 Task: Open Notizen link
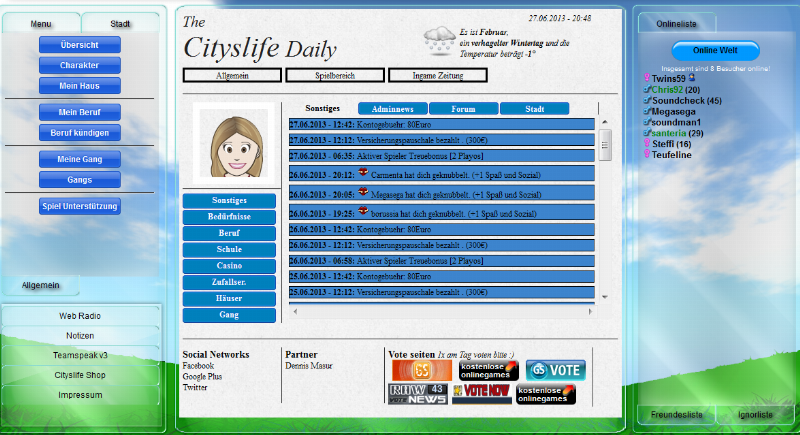click(80, 336)
